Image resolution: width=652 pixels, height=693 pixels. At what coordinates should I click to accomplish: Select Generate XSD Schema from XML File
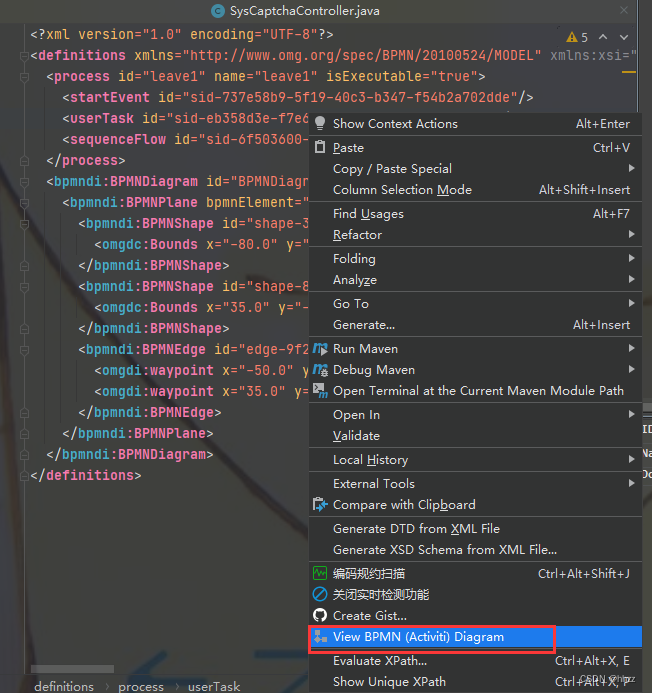click(475, 550)
